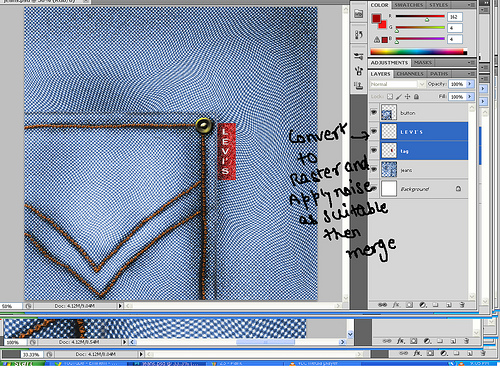Viewport: 500px width, 375px height.
Task: Open the Layers panel options menu
Action: tap(471, 73)
